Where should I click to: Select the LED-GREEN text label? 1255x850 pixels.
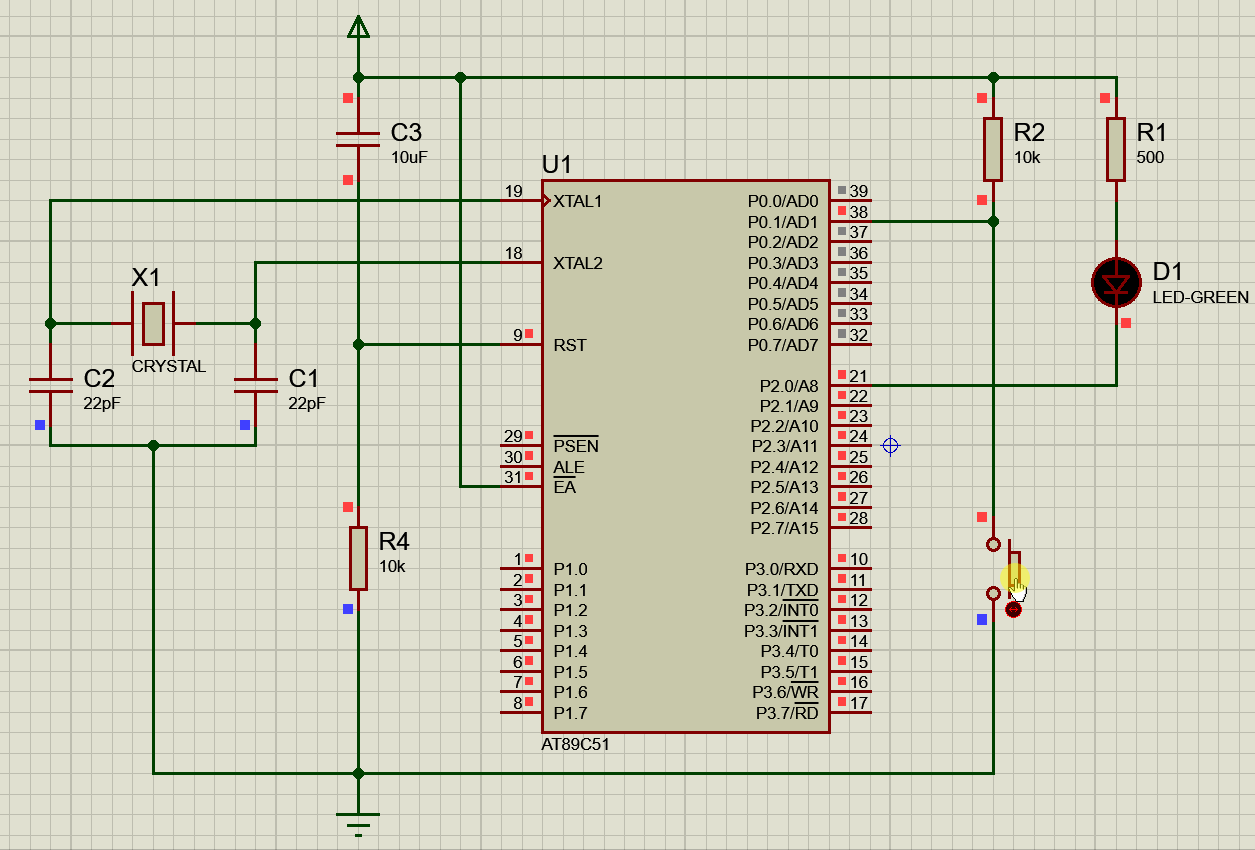[1200, 297]
